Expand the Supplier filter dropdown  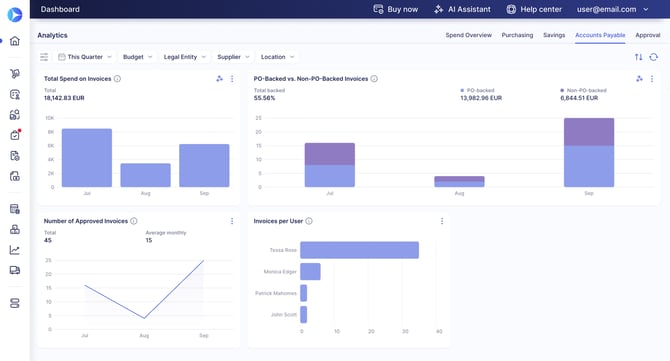233,57
